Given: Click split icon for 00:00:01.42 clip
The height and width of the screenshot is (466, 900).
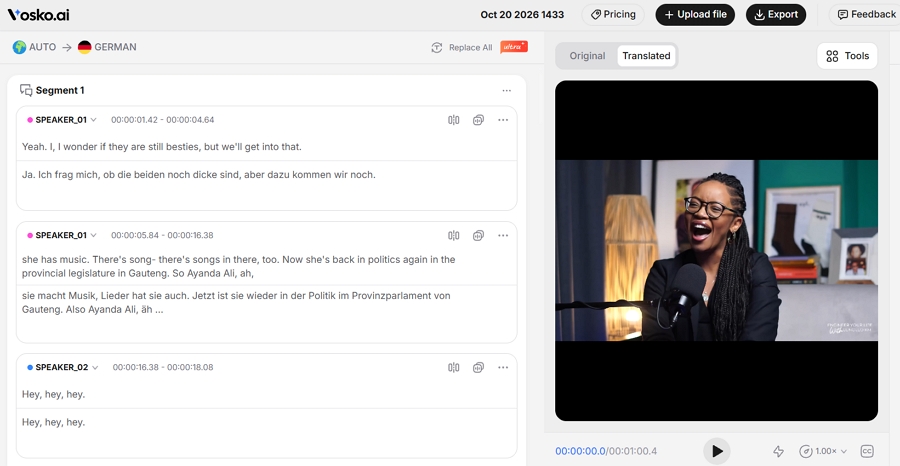Looking at the screenshot, I should point(453,120).
